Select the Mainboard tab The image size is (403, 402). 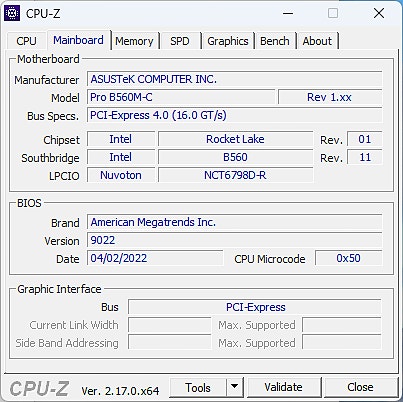coord(78,40)
